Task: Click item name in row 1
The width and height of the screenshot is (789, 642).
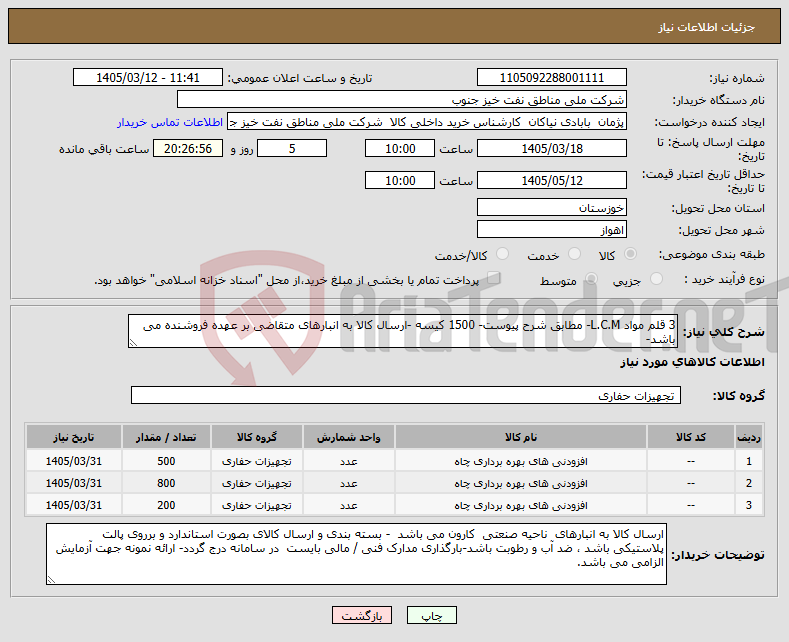Action: click(x=521, y=461)
